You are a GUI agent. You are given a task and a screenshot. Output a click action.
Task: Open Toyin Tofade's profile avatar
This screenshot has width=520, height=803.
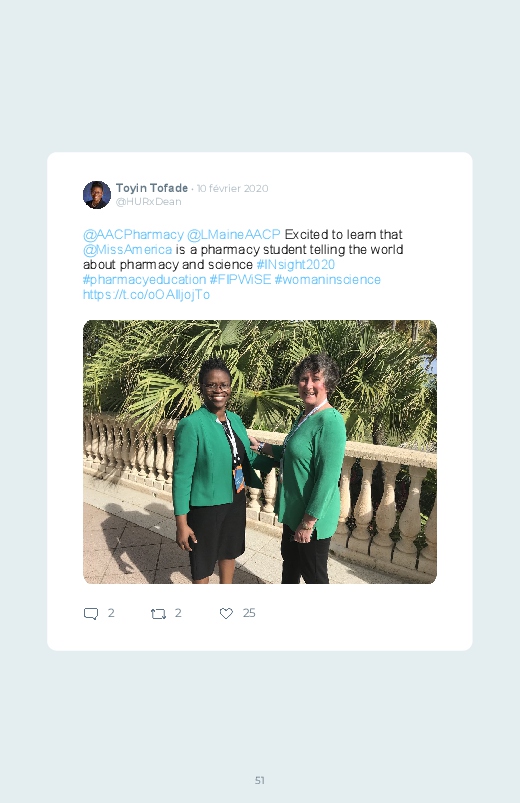(97, 195)
